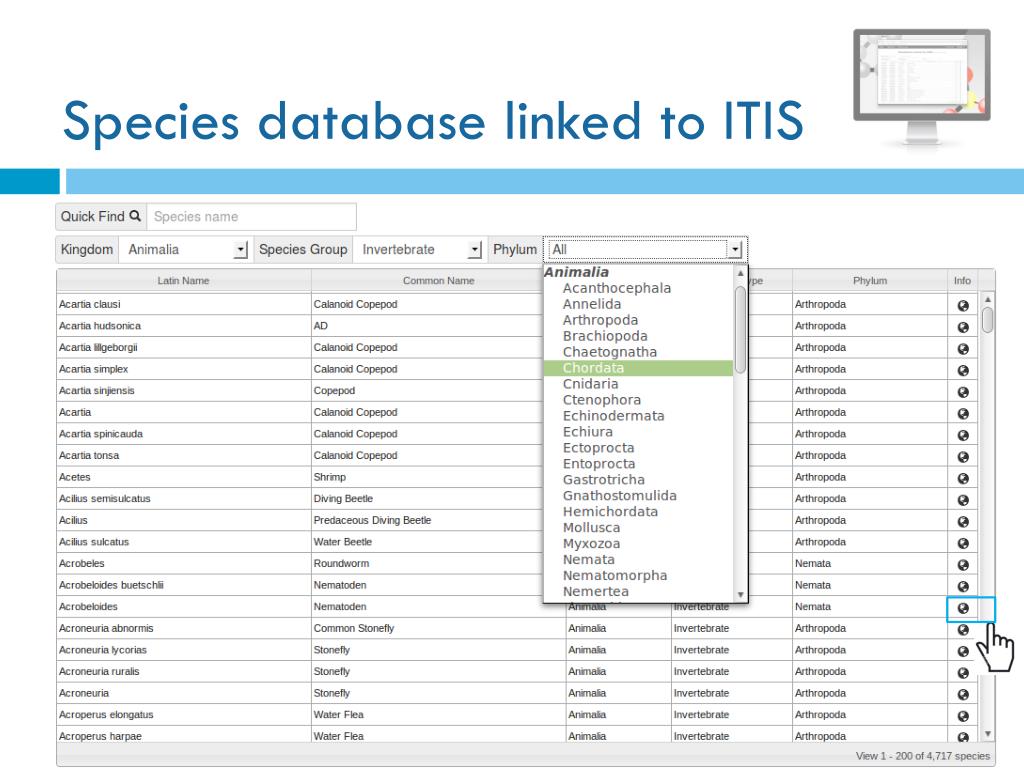This screenshot has height=768, width=1024.
Task: Sort by the Phylum column header
Action: [x=870, y=280]
